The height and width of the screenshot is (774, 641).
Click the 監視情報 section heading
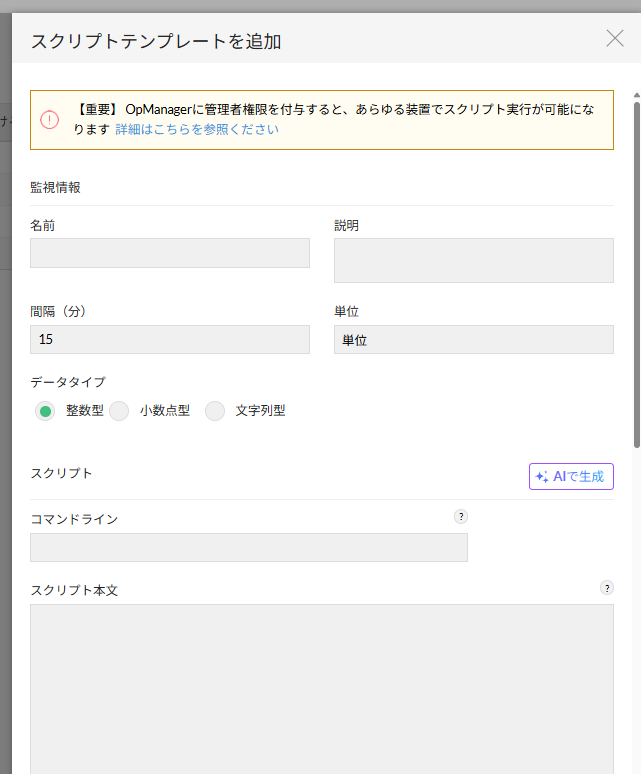point(55,188)
